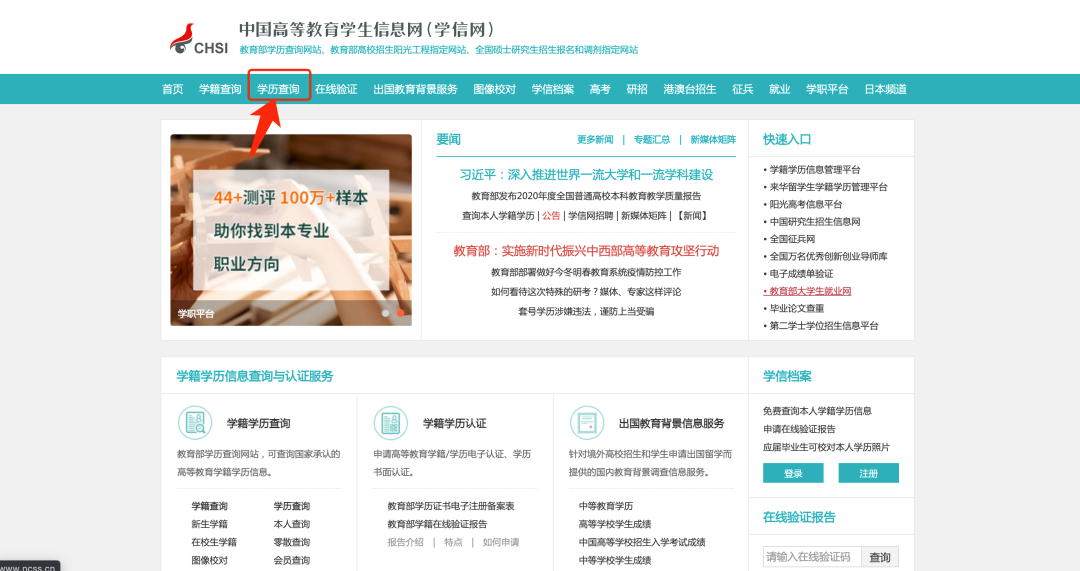Click the 学信网招聘 link
Screen dimensions: 1080x571
[x=590, y=216]
